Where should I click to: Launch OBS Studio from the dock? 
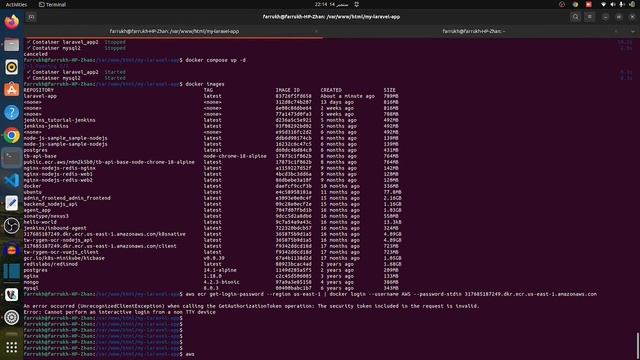(11, 226)
